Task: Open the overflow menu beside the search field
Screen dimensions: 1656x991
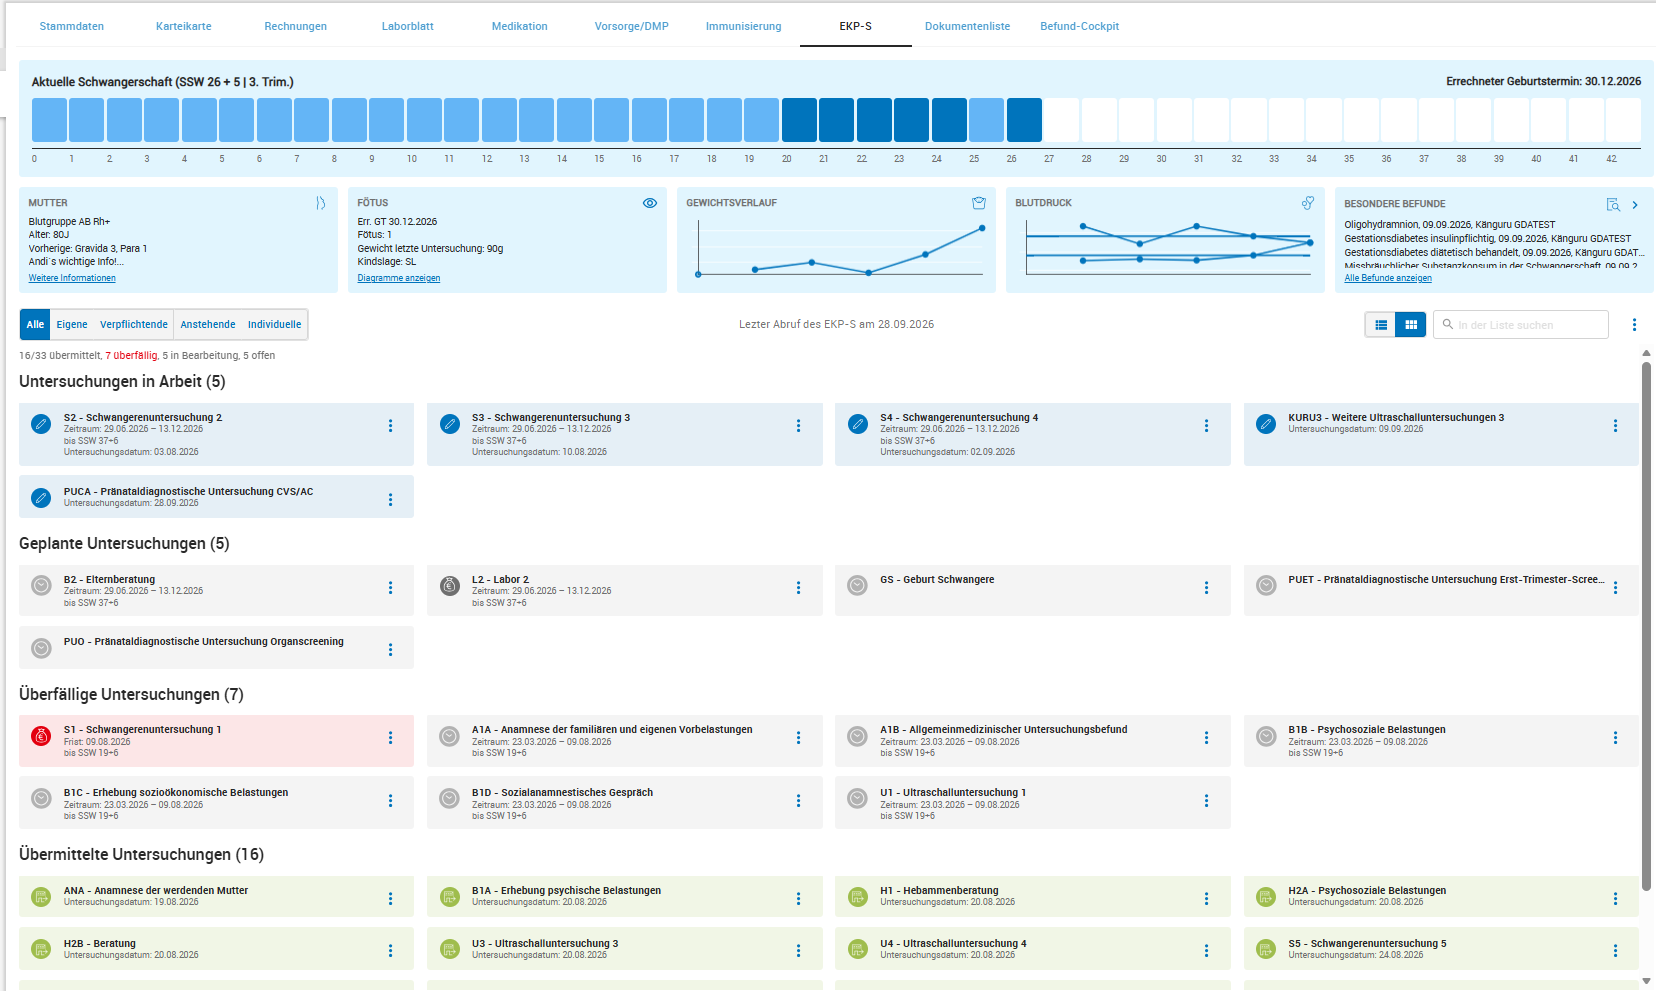Action: click(x=1634, y=325)
